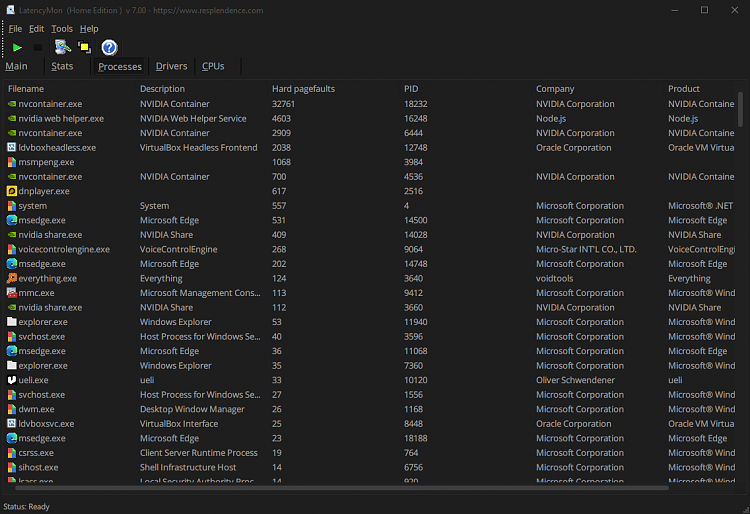The height and width of the screenshot is (514, 750).
Task: Start monitoring with the green play button
Action: pyautogui.click(x=17, y=47)
